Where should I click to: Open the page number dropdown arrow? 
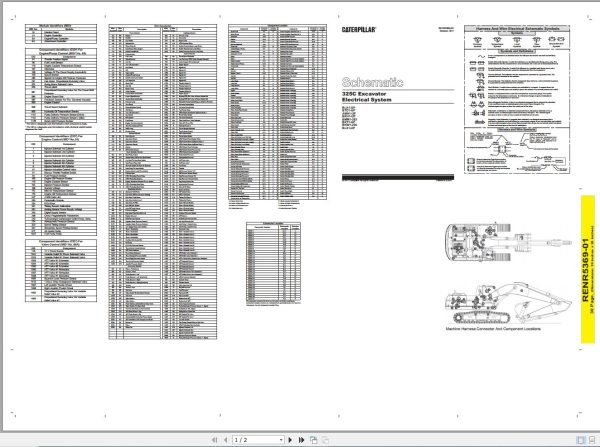[281, 440]
